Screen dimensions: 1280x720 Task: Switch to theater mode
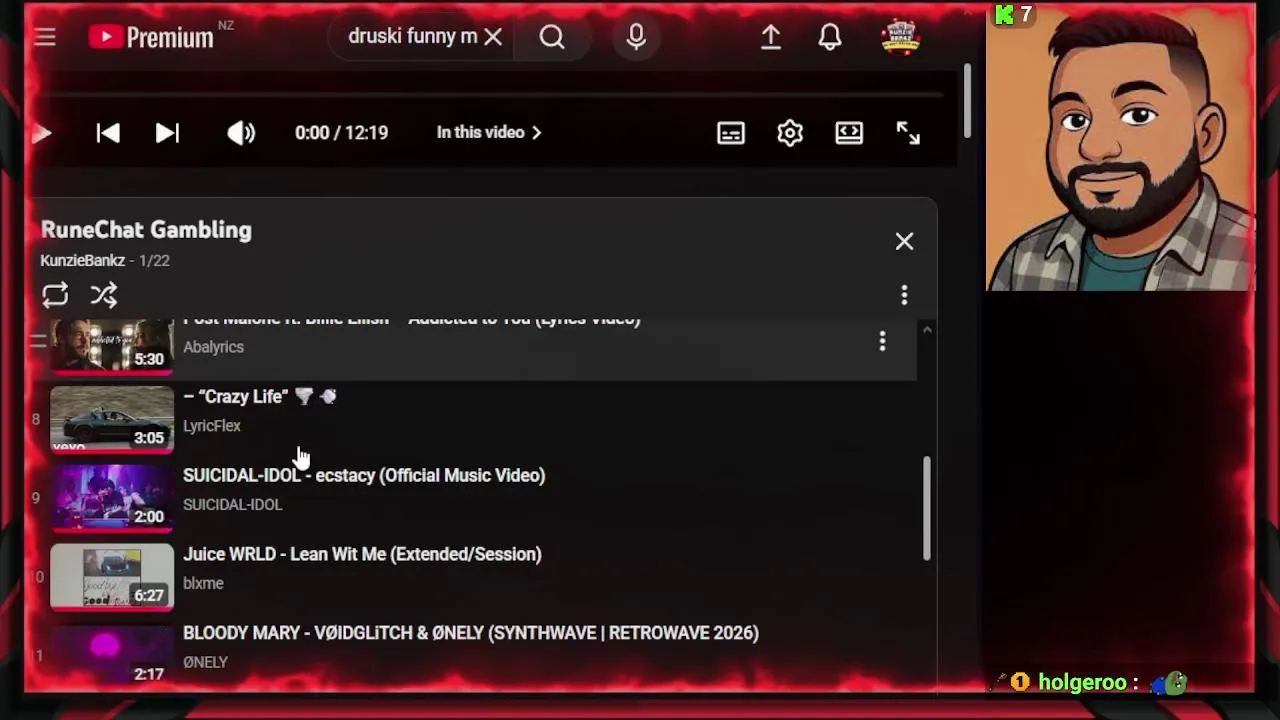point(849,133)
